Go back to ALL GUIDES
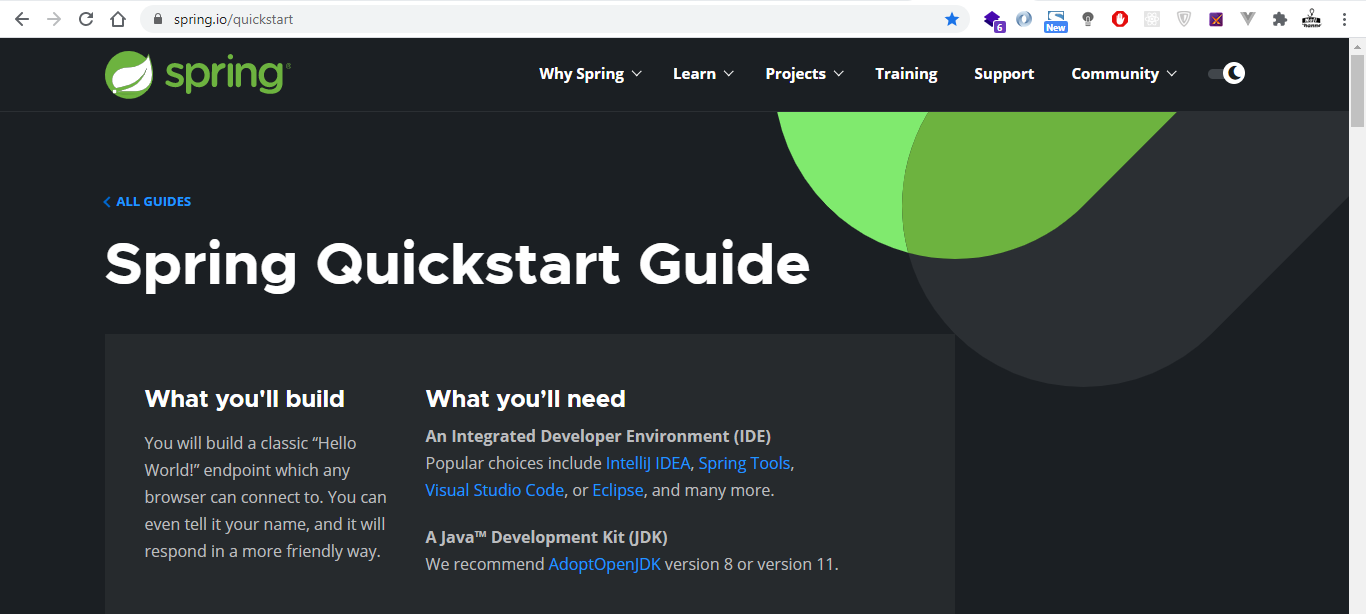The height and width of the screenshot is (614, 1366). (x=147, y=202)
